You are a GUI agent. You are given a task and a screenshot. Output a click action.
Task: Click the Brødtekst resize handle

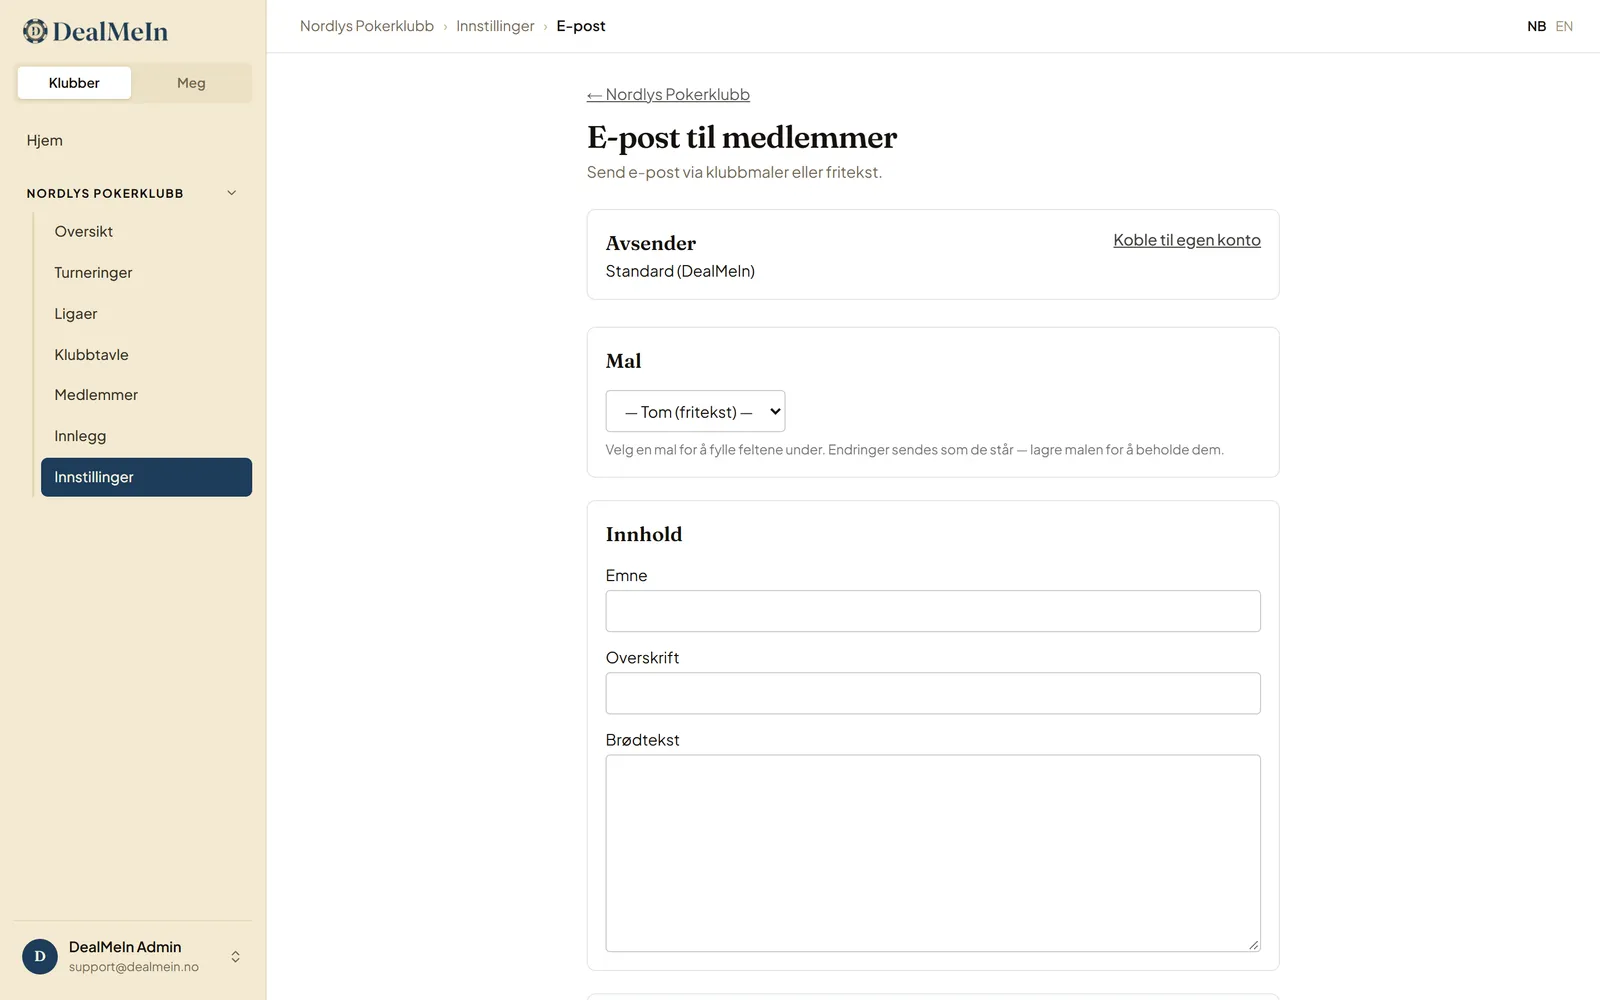(x=1253, y=944)
